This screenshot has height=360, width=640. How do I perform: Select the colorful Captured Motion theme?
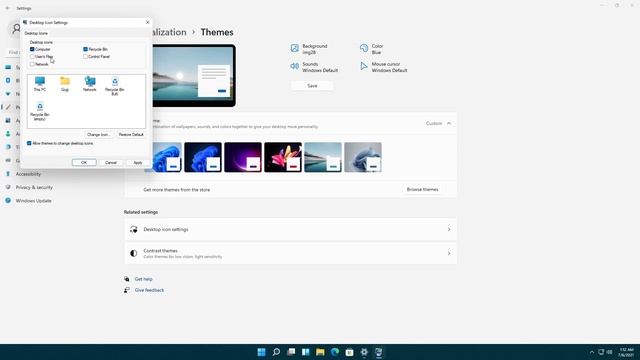pyautogui.click(x=283, y=157)
